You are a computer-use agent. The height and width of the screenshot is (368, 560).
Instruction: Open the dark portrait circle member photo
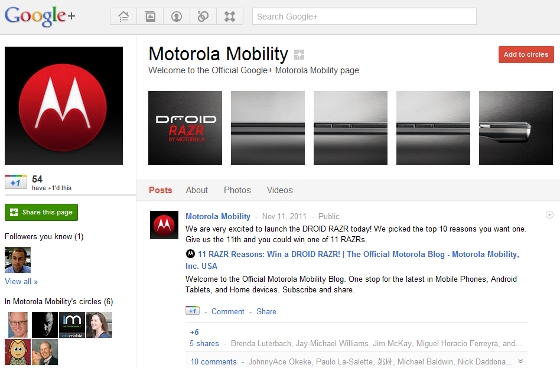pyautogui.click(x=45, y=325)
